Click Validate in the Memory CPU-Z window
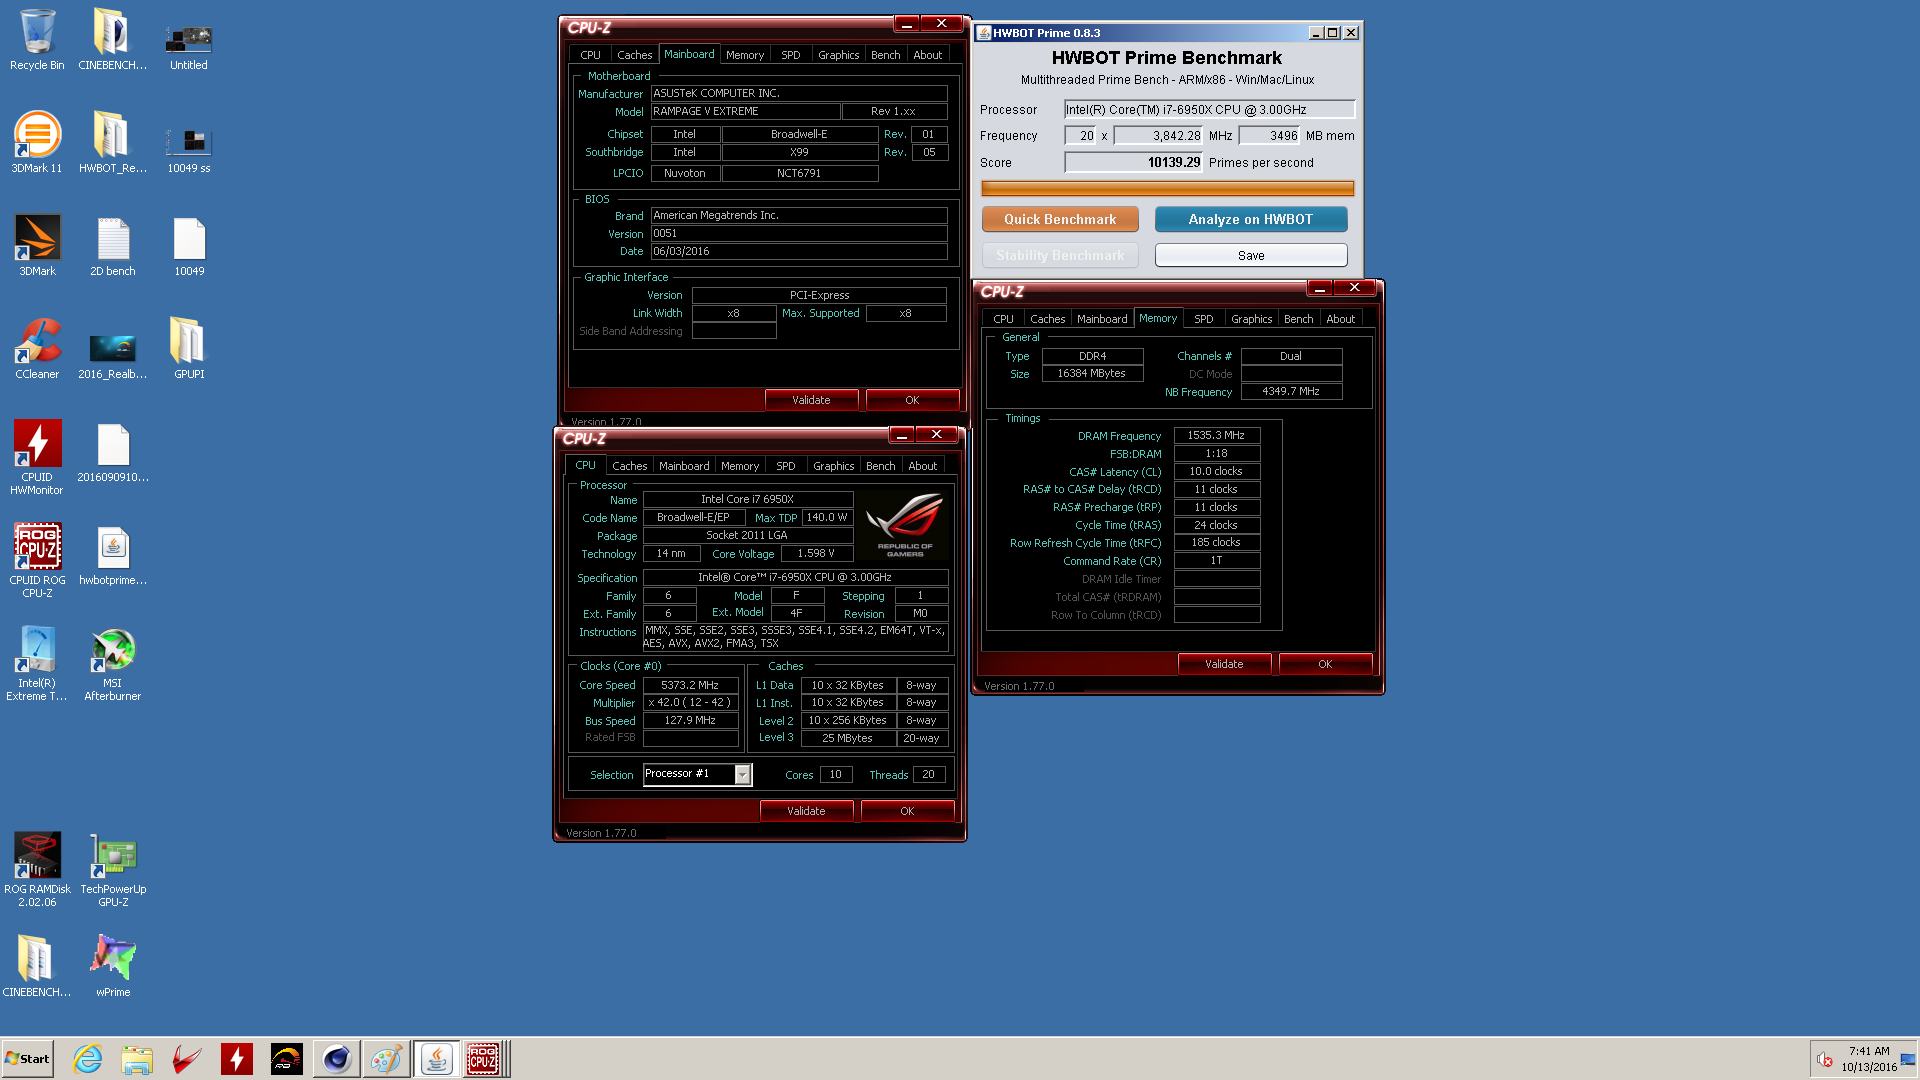Image resolution: width=1920 pixels, height=1080 pixels. pos(1224,664)
